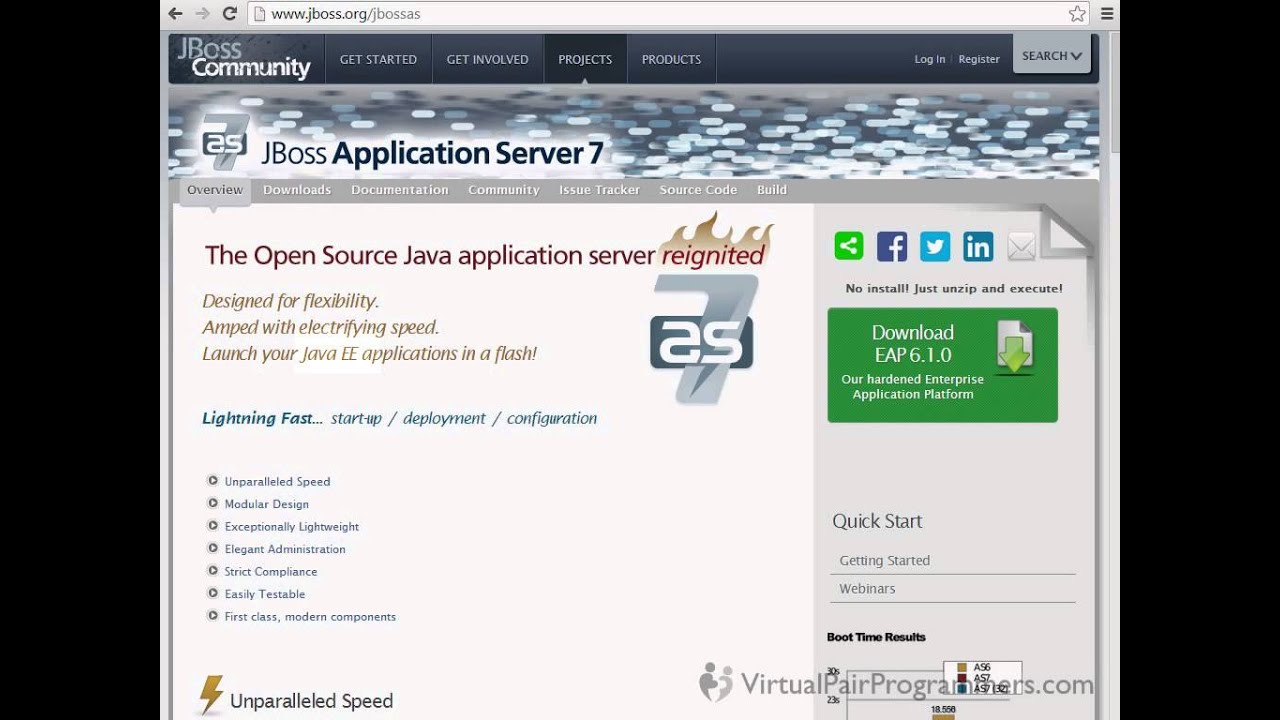1280x720 pixels.
Task: Click the bullet icon next to Unparalleled Speed
Action: point(213,481)
